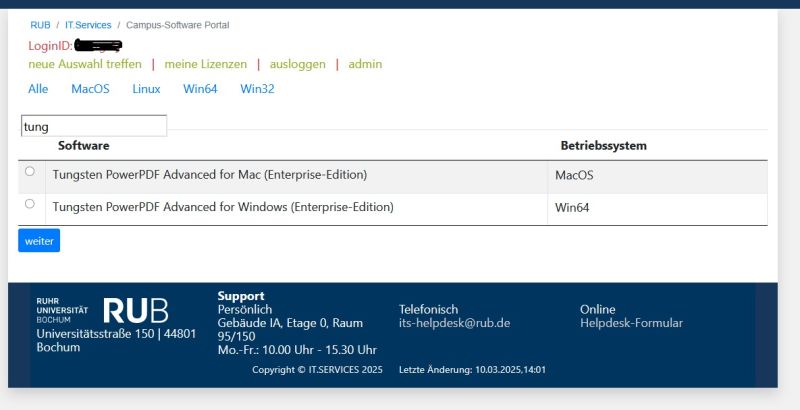800x410 pixels.
Task: Filter software by Linux
Action: pyautogui.click(x=146, y=89)
